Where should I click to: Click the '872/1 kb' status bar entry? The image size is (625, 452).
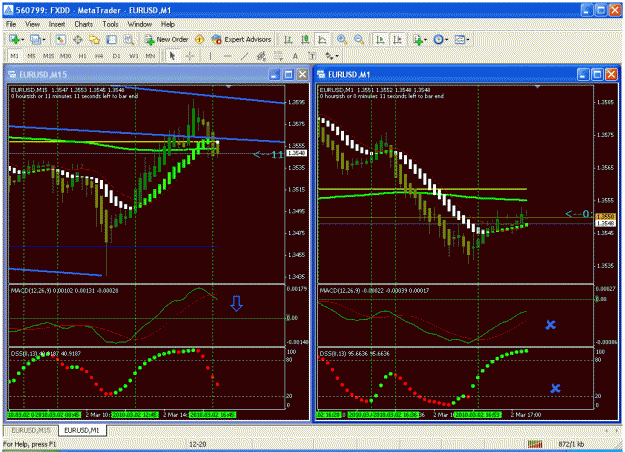click(x=571, y=444)
